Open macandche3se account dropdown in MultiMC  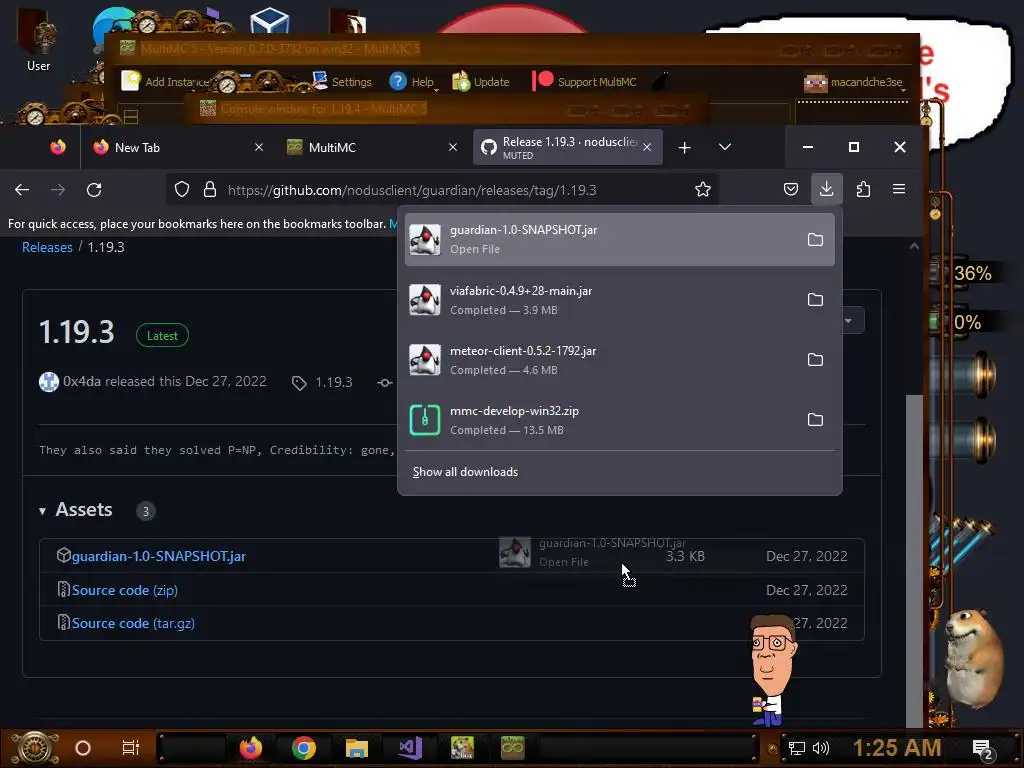click(x=854, y=82)
